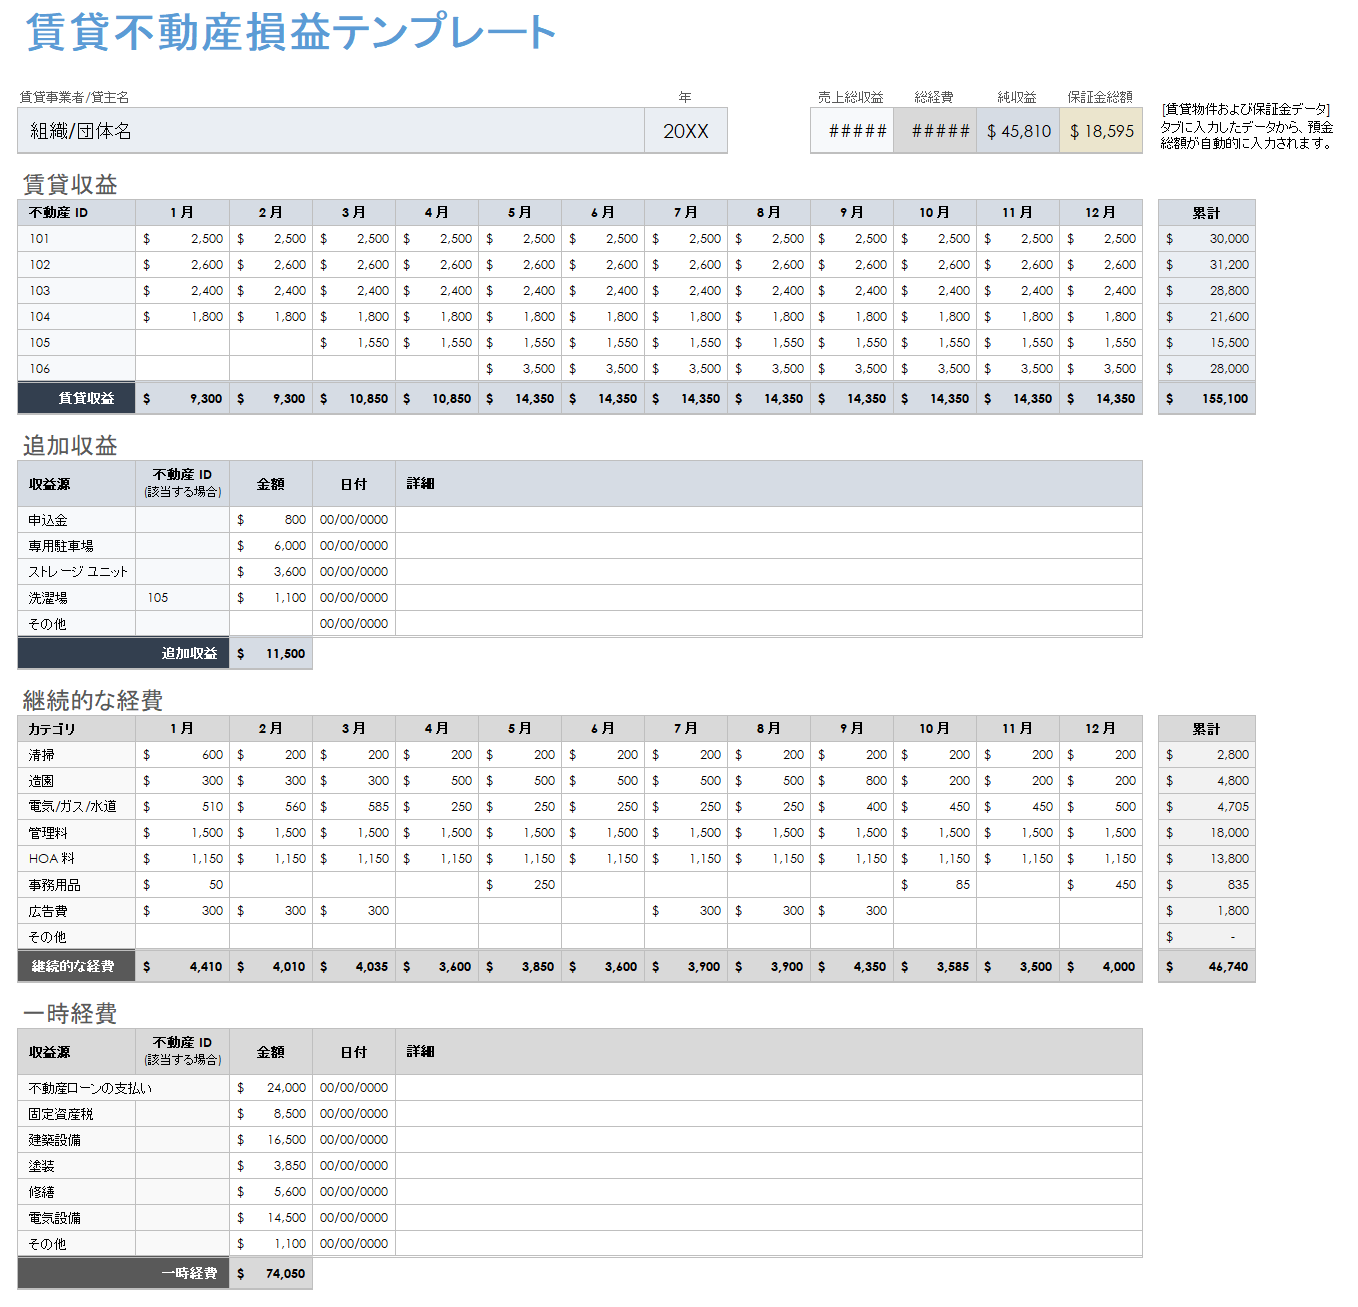The height and width of the screenshot is (1307, 1358).
Task: Select the 清掃 expense row label
Action: (77, 755)
